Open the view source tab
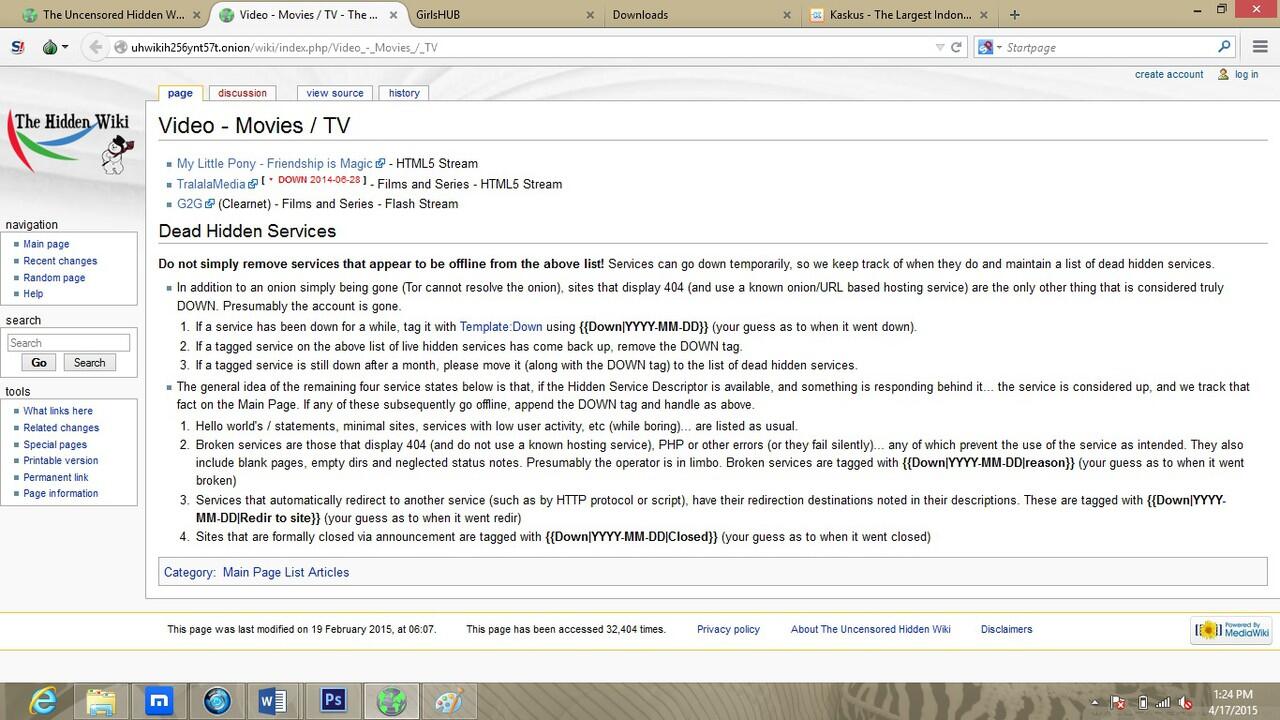 [335, 93]
